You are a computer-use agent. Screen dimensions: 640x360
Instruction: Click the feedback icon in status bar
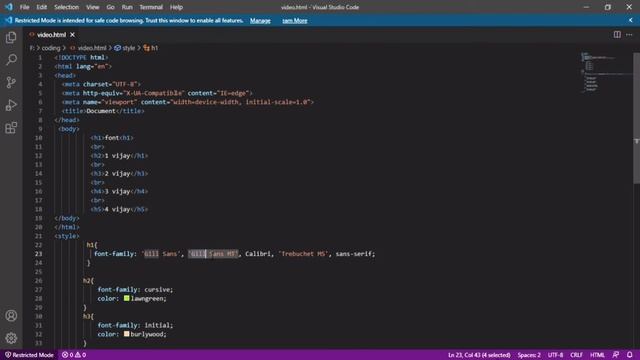click(x=616, y=355)
